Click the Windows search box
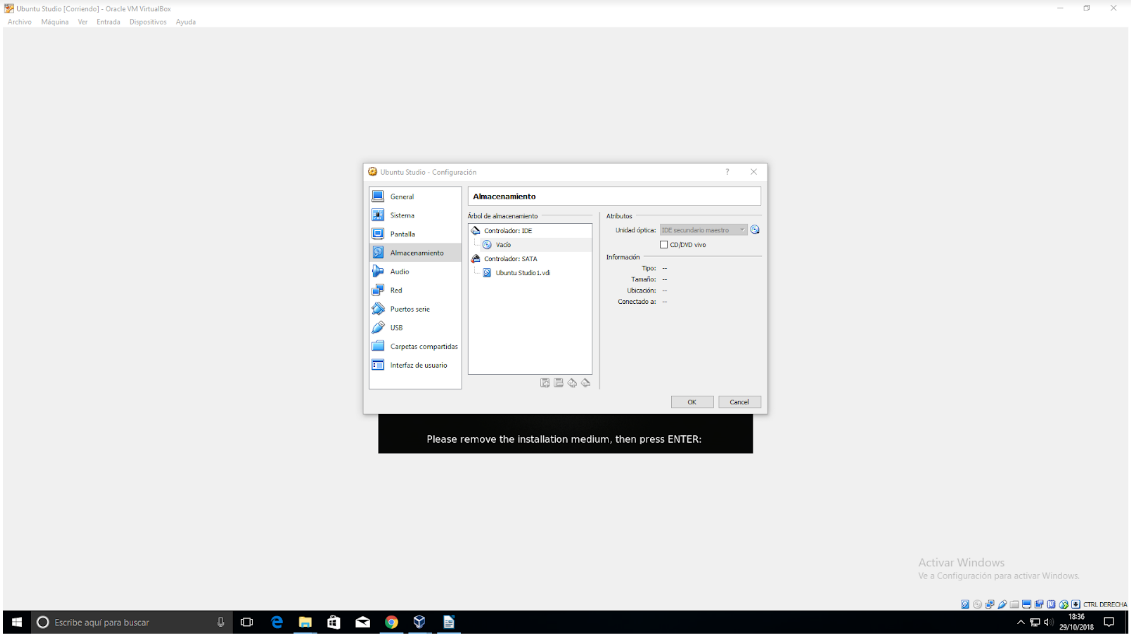This screenshot has width=1131, height=635. (120, 622)
